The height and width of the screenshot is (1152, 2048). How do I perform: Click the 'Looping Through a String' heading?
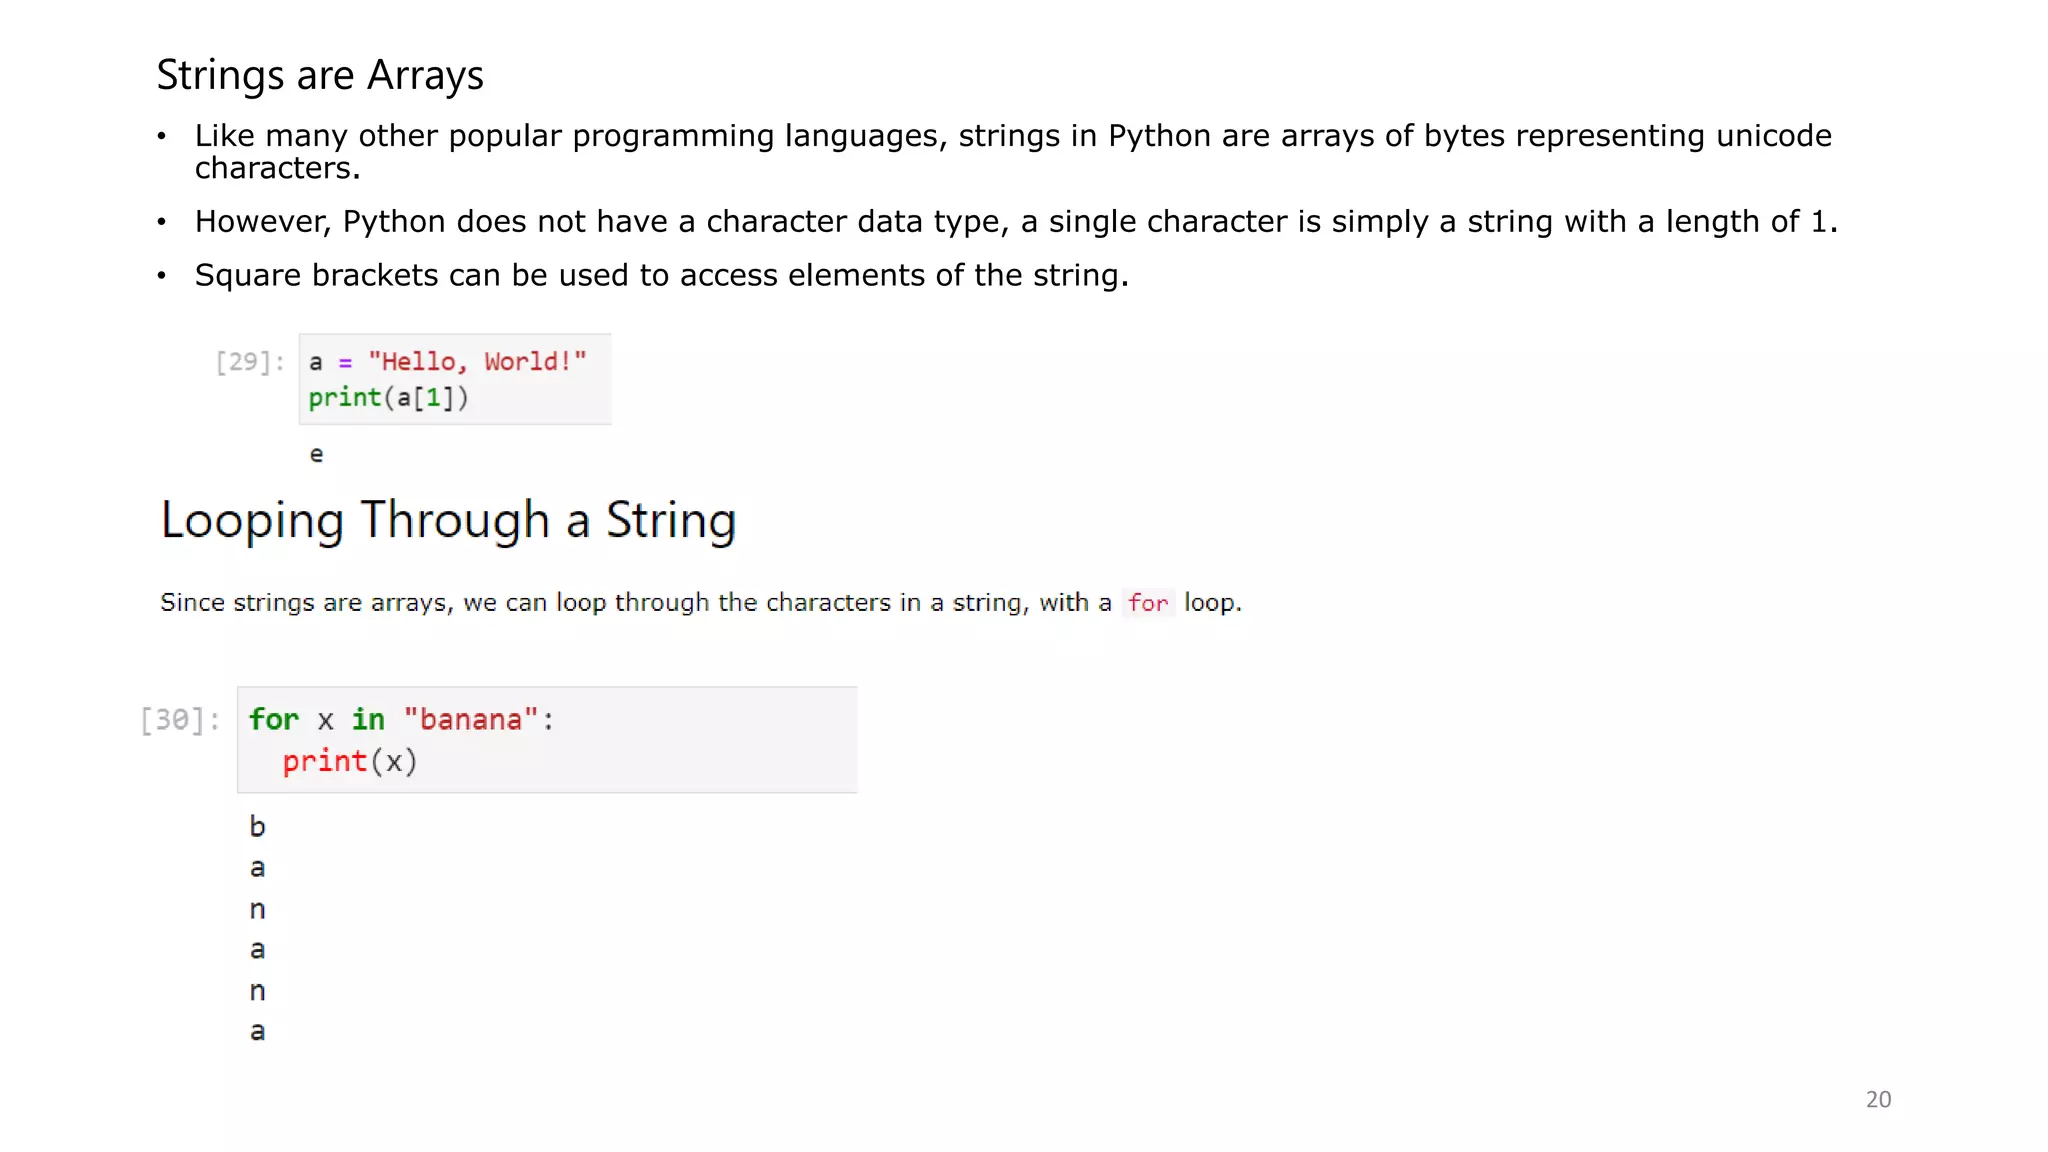point(449,521)
